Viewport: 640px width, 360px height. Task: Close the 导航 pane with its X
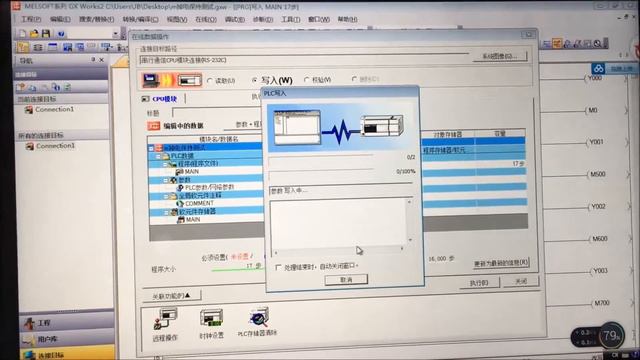point(102,60)
